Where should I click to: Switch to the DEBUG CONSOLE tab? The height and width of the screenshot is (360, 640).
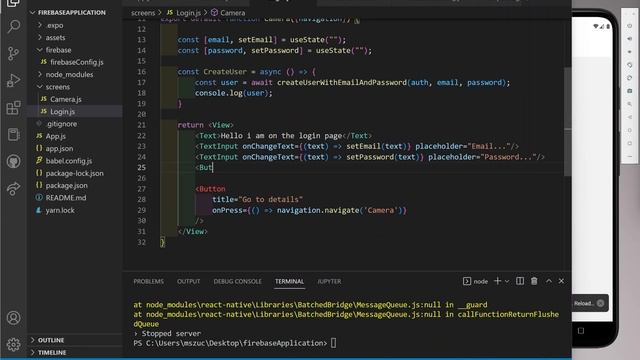pos(237,281)
